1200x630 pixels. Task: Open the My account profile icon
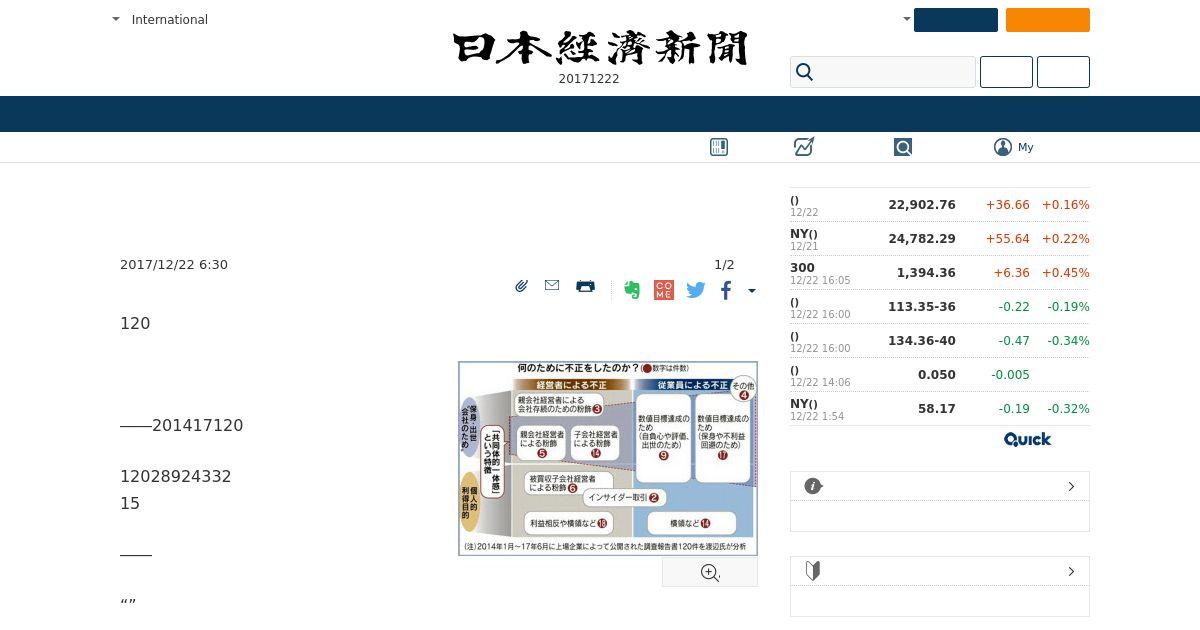[1003, 147]
